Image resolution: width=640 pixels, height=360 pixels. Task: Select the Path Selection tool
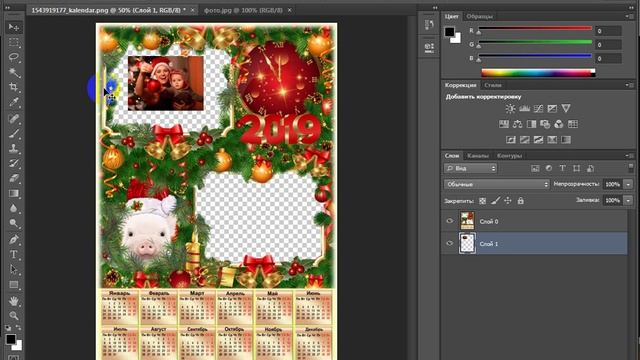pos(14,269)
